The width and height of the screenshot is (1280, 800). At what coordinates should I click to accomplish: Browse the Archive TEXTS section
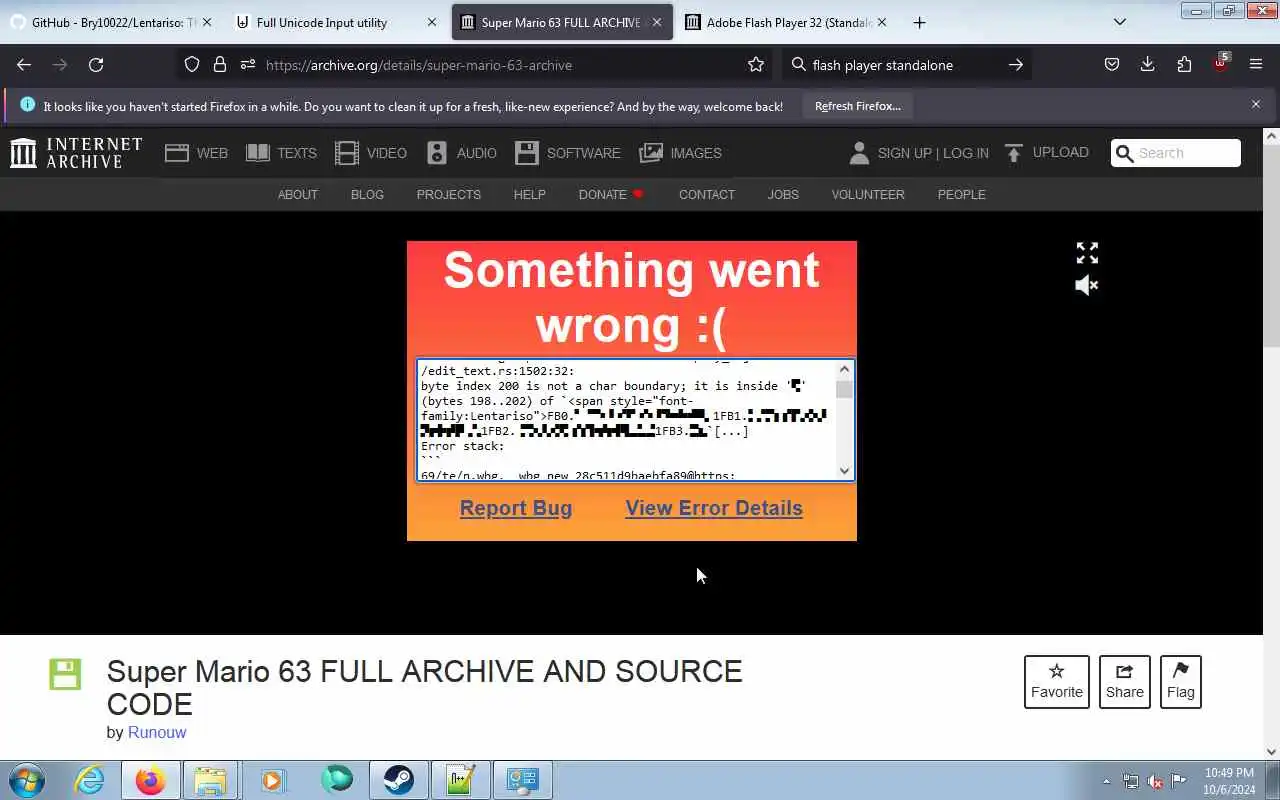(281, 153)
